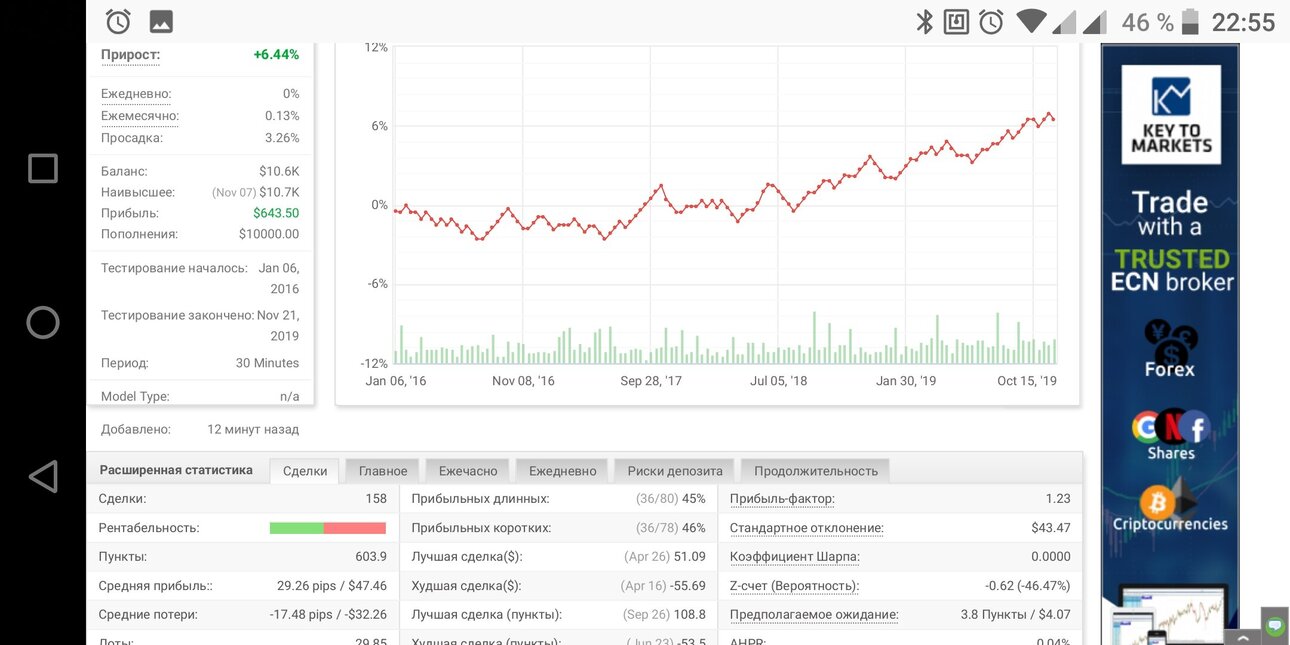Open the Ежедневно tab in extended statistics
1290x645 pixels.
(x=562, y=471)
